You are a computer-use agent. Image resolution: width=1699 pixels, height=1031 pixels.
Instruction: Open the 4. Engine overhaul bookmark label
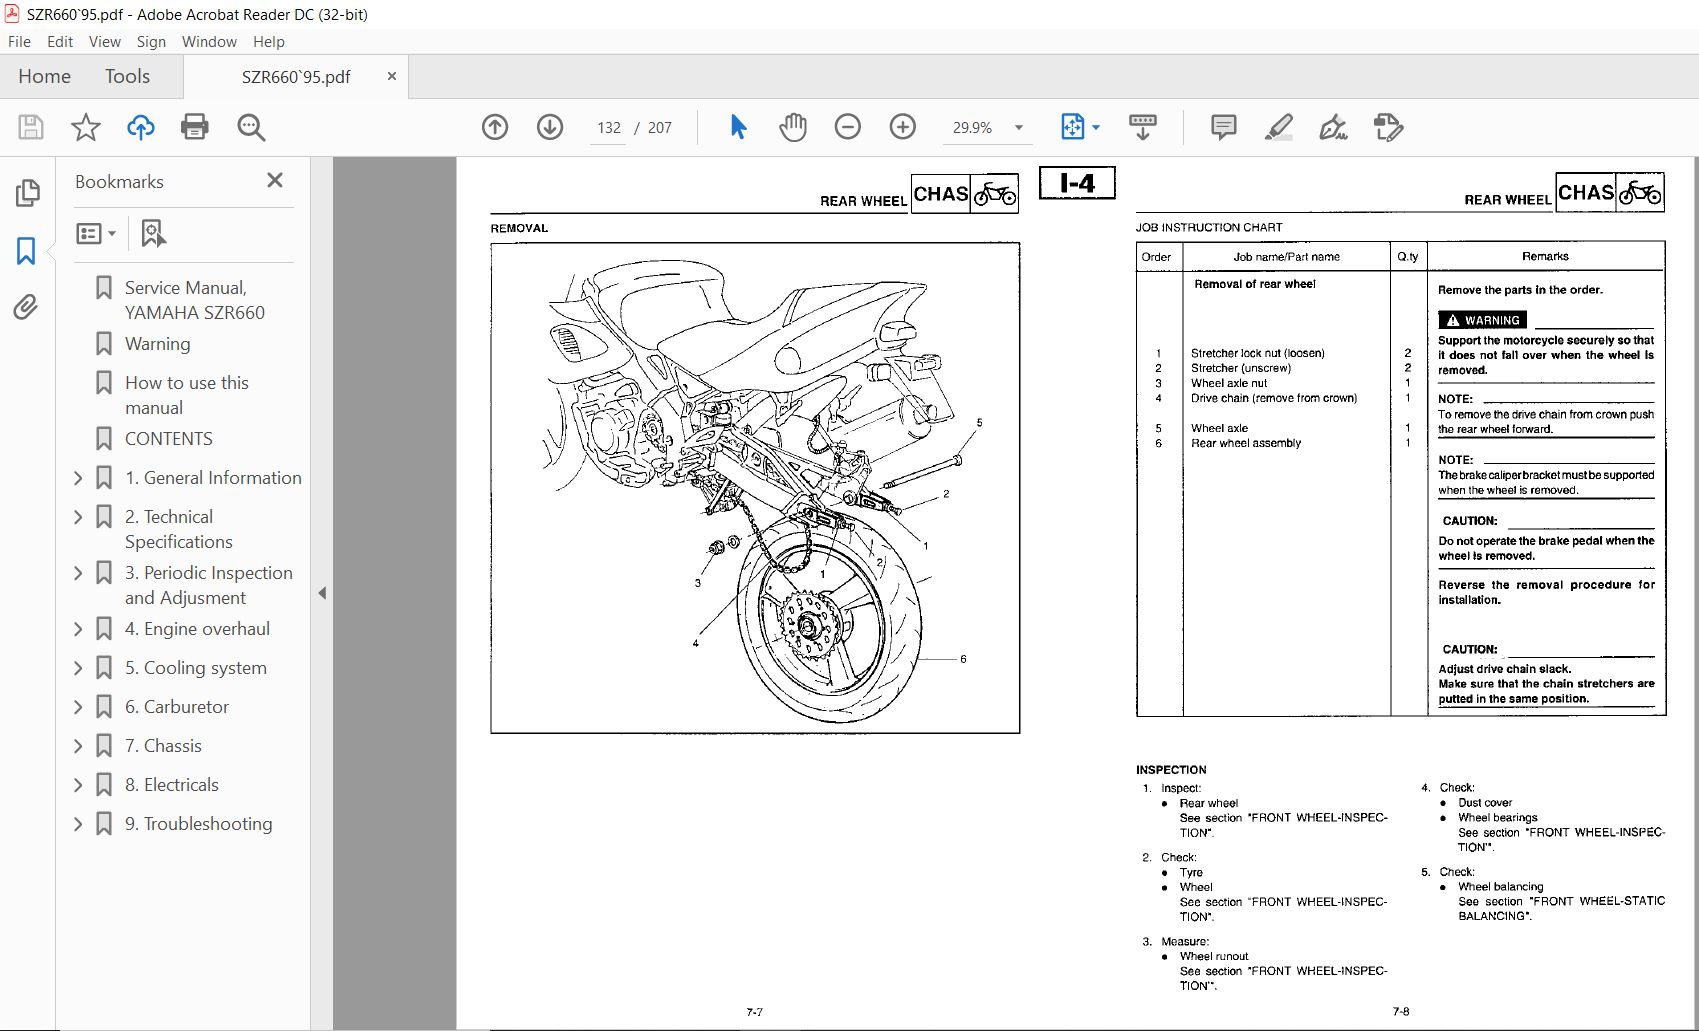[x=197, y=629]
